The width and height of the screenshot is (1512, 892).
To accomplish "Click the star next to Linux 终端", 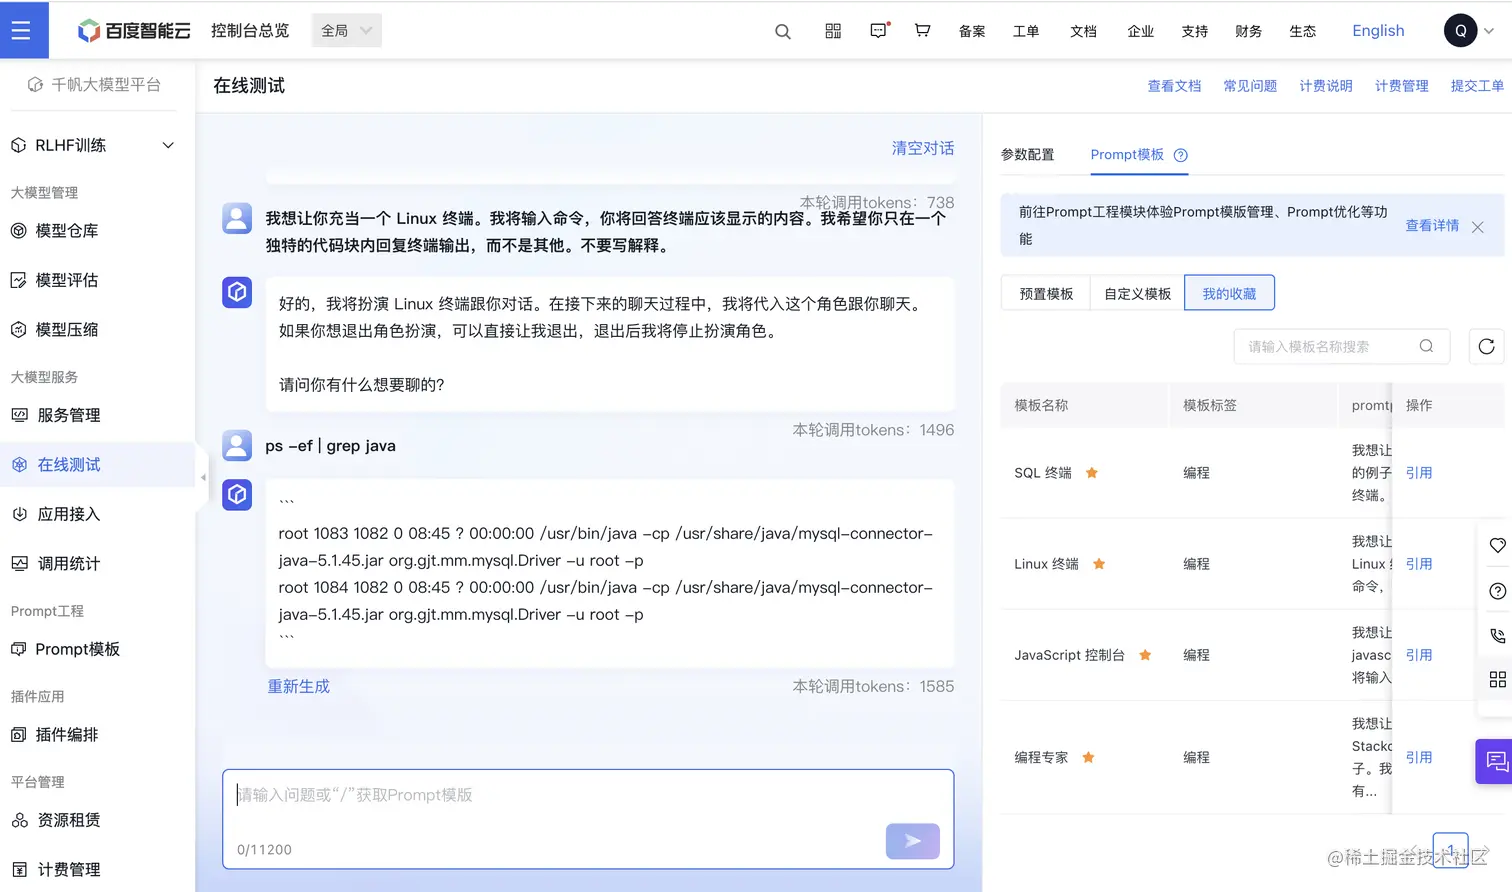I will tap(1099, 564).
